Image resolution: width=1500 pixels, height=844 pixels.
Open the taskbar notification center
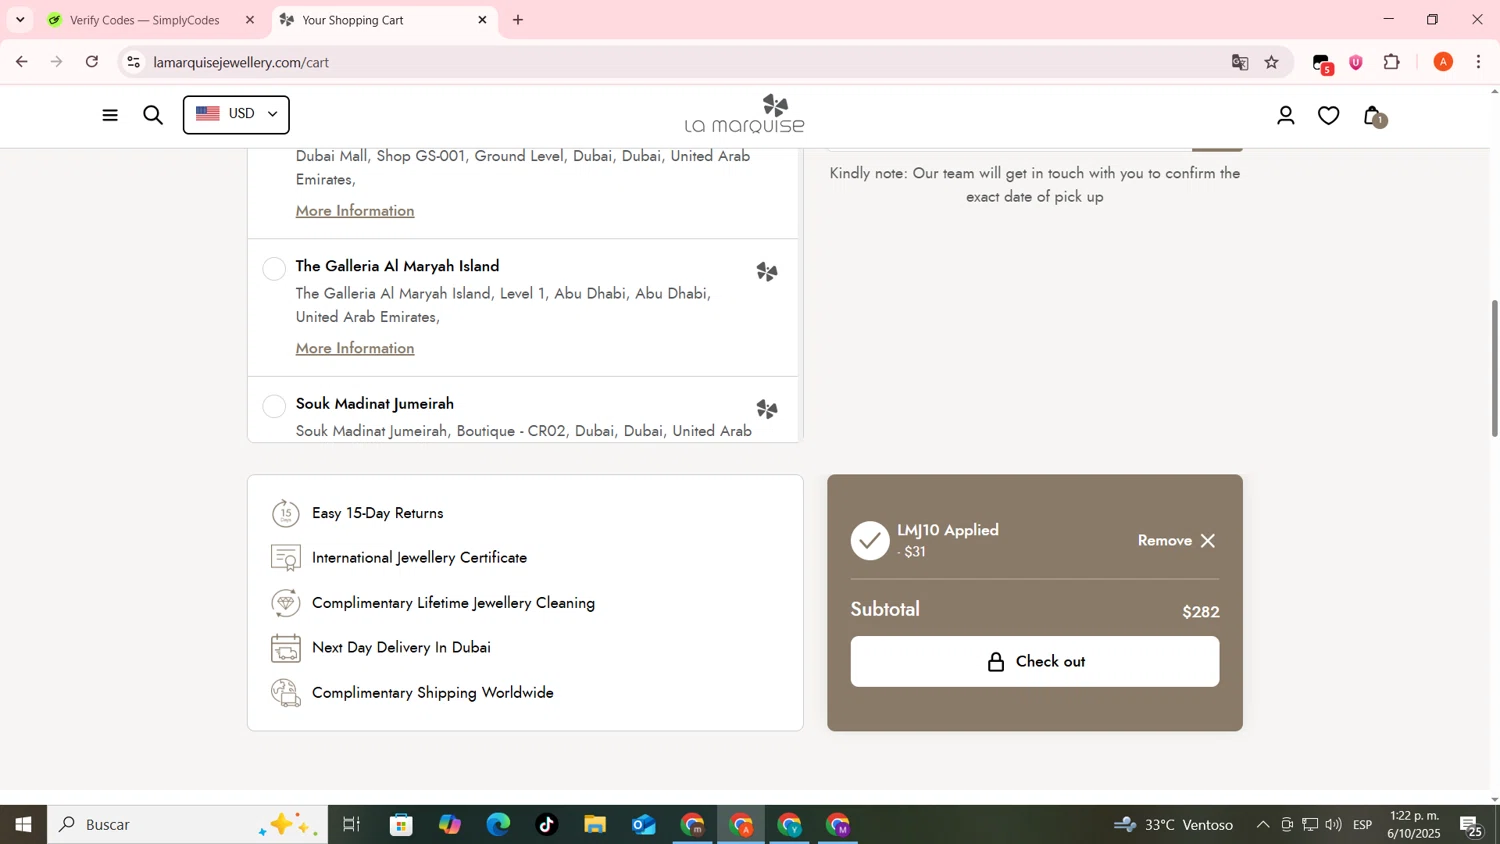coord(1472,825)
